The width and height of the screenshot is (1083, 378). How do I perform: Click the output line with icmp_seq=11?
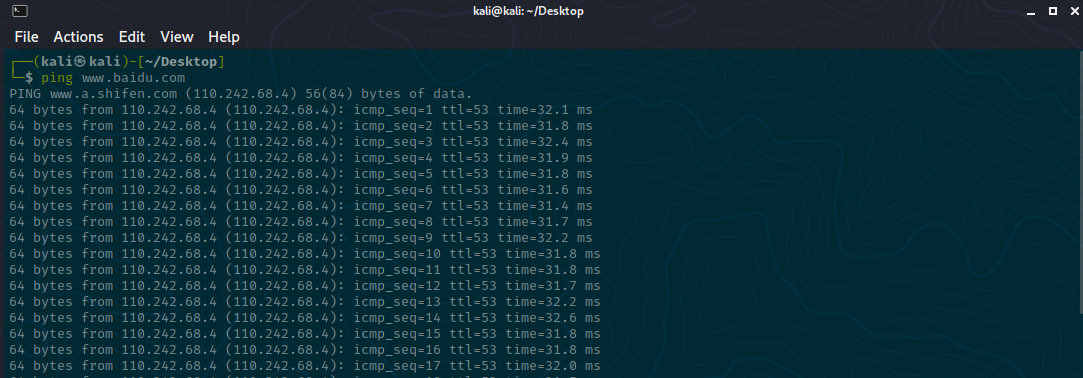[x=305, y=270]
